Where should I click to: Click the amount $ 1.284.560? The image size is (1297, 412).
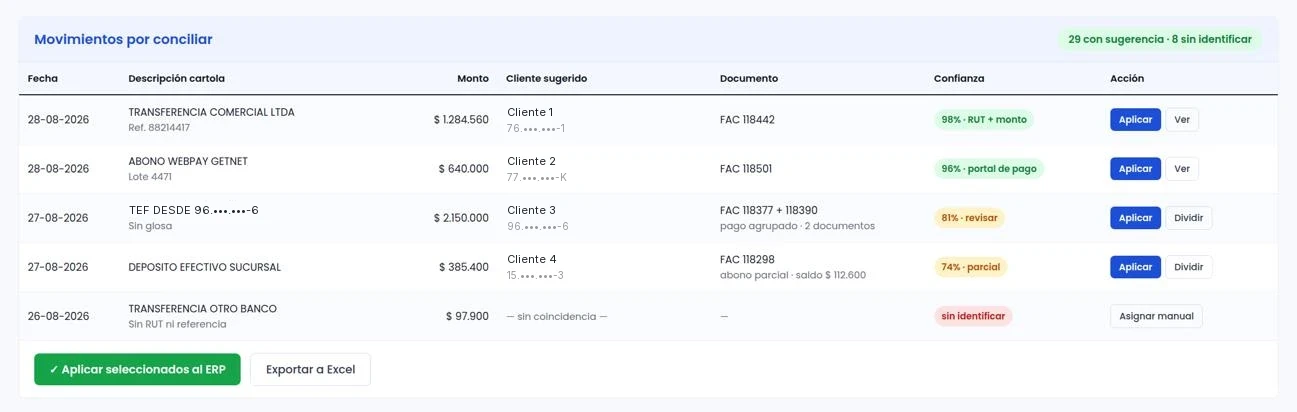[x=461, y=120]
